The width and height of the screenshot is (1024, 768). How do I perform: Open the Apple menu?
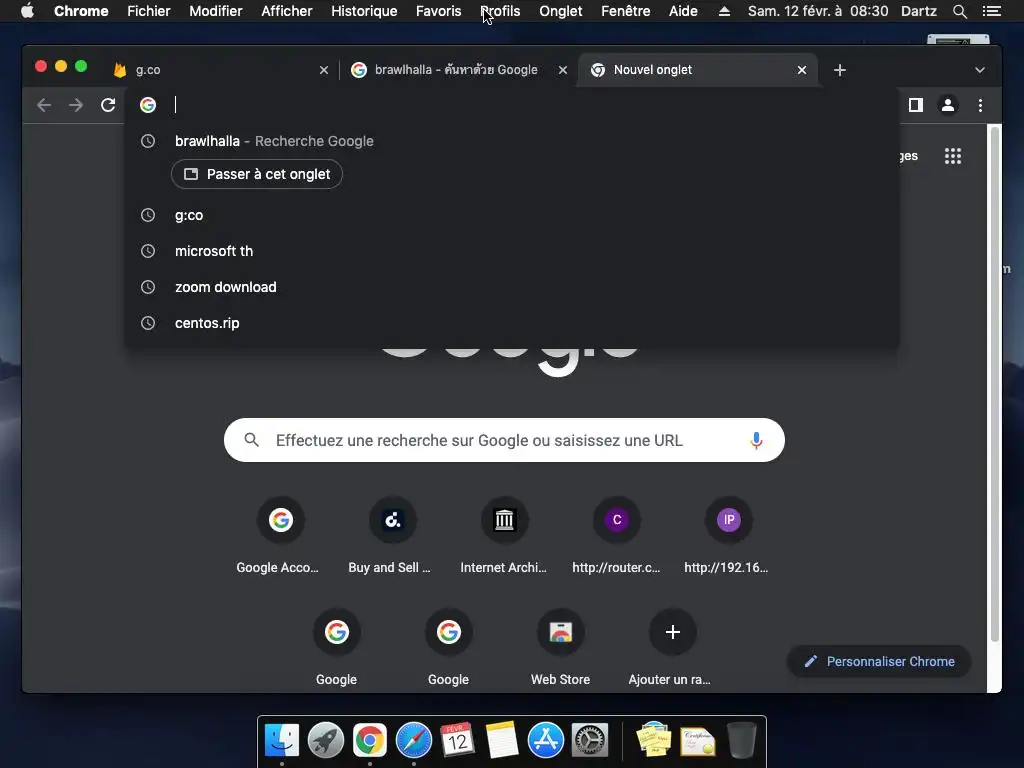pyautogui.click(x=27, y=11)
